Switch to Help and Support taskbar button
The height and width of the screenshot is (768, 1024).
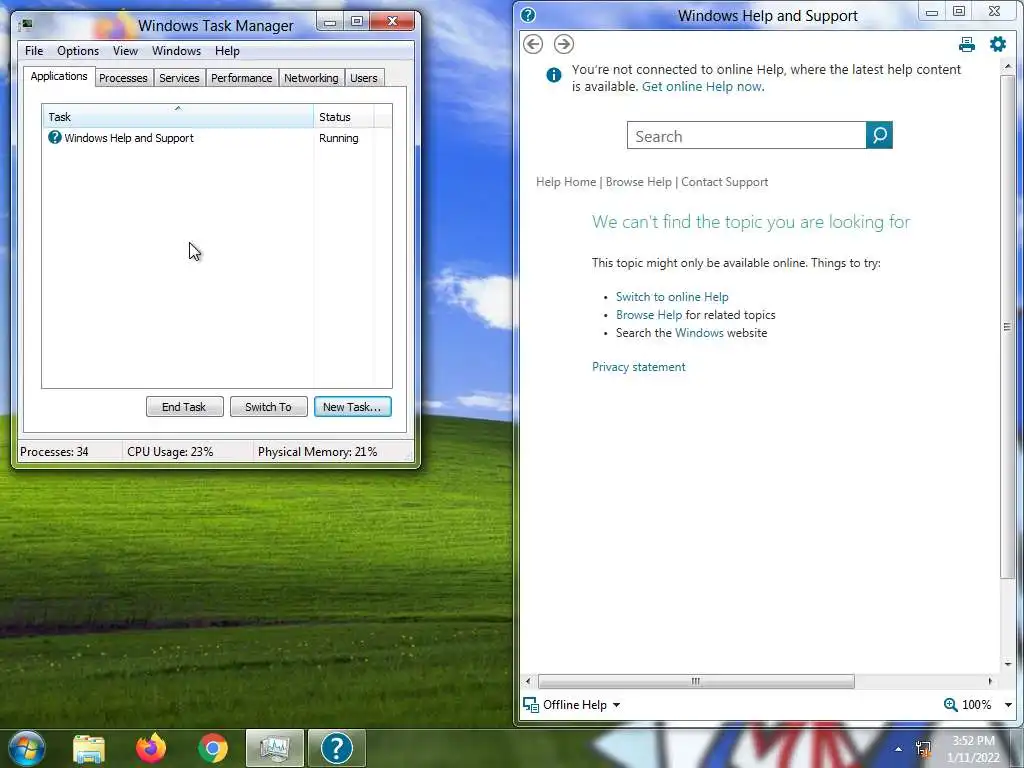click(336, 748)
